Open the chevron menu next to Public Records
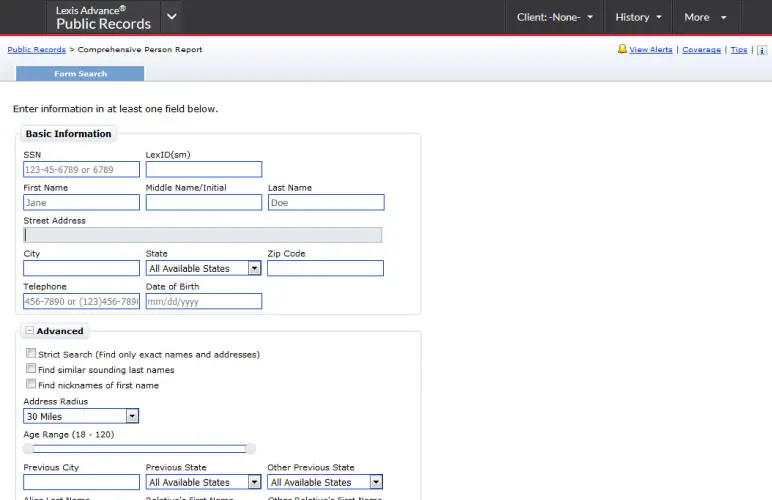The image size is (772, 500). [x=172, y=17]
